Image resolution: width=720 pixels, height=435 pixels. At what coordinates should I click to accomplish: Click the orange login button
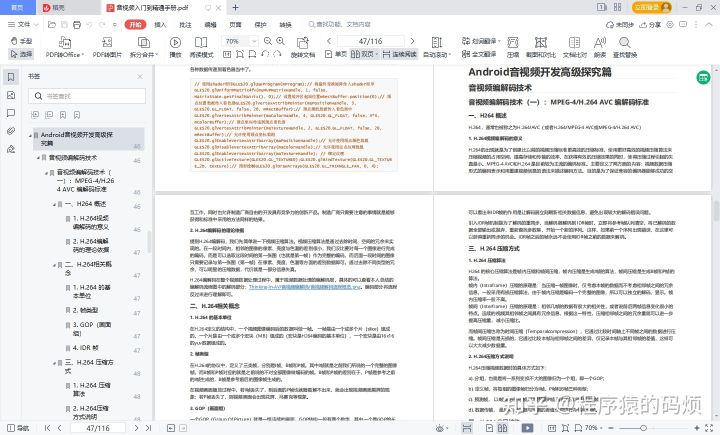652,7
